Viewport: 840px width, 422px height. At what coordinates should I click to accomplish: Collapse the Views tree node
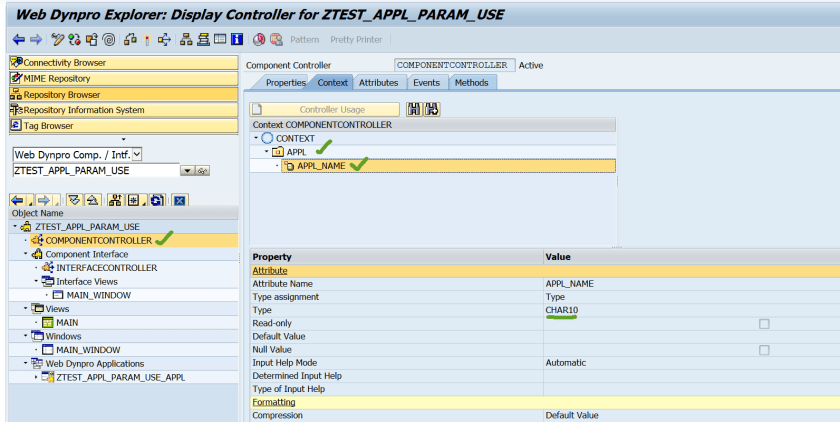tap(26, 308)
